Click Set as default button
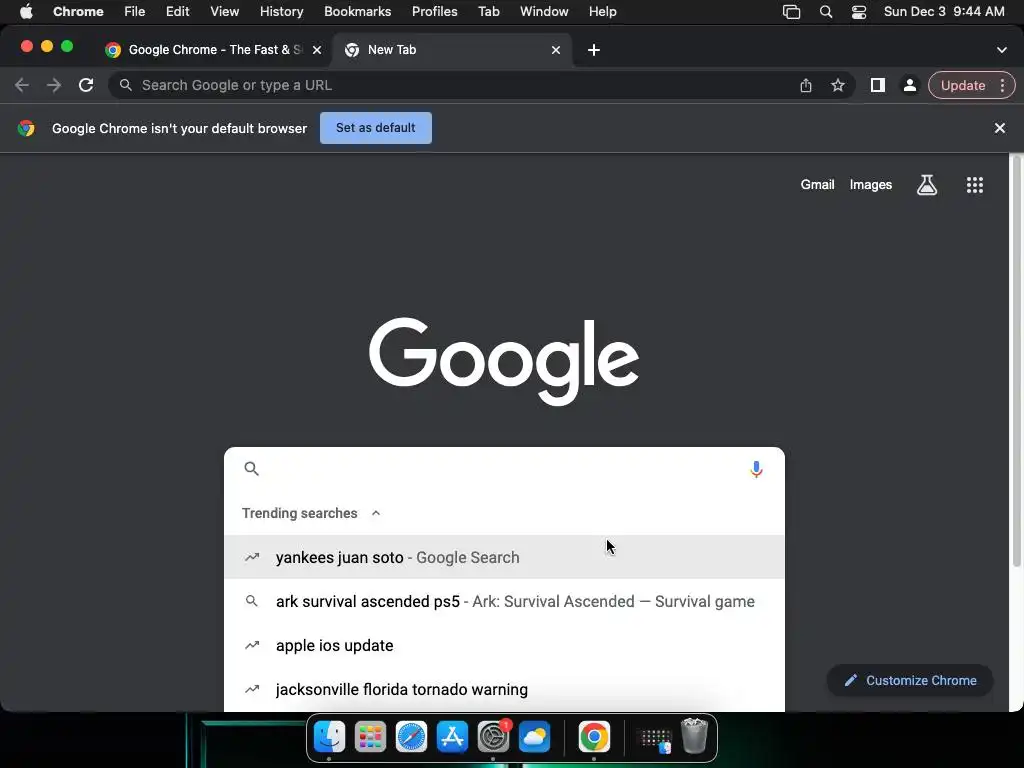The height and width of the screenshot is (768, 1024). [376, 128]
